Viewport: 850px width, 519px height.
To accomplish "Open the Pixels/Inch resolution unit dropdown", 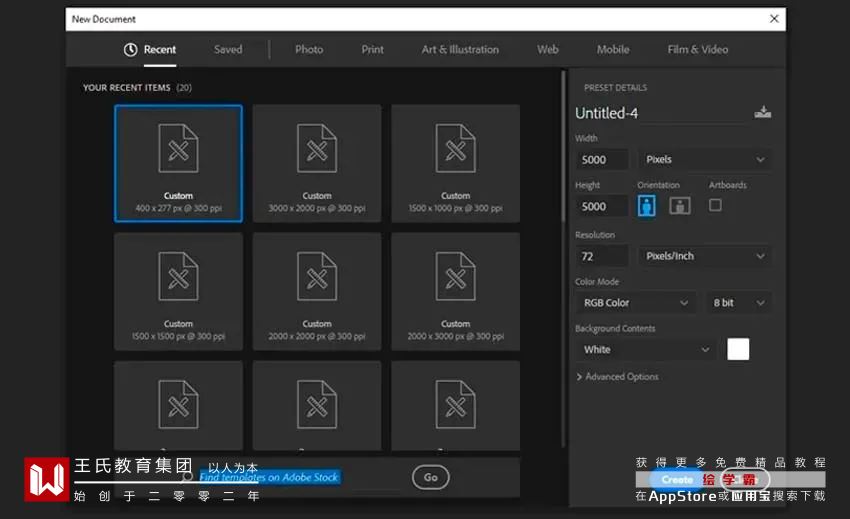I will (705, 256).
